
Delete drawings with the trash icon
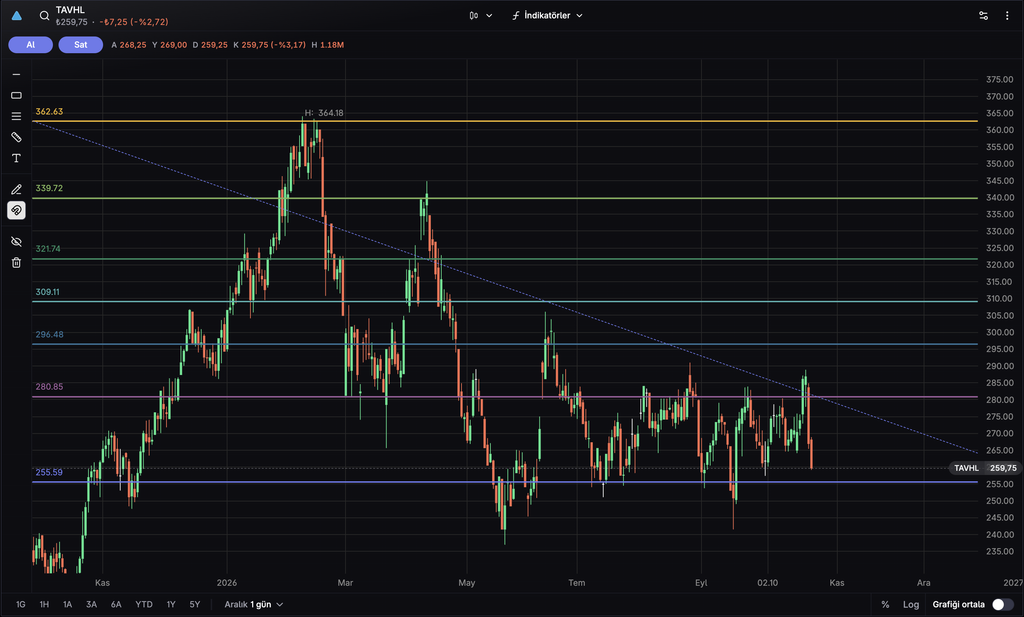(16, 262)
